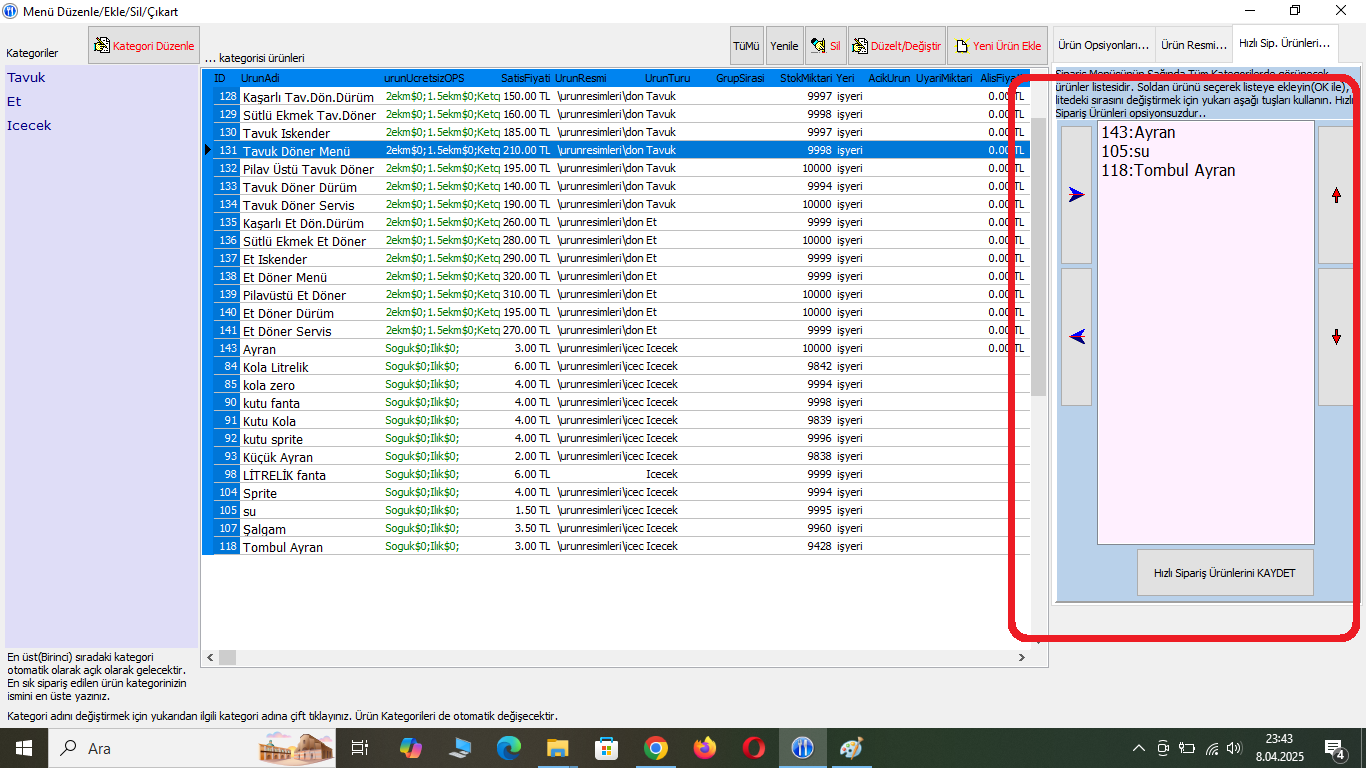Click the Tombul Ayran row in product table

tap(616, 547)
